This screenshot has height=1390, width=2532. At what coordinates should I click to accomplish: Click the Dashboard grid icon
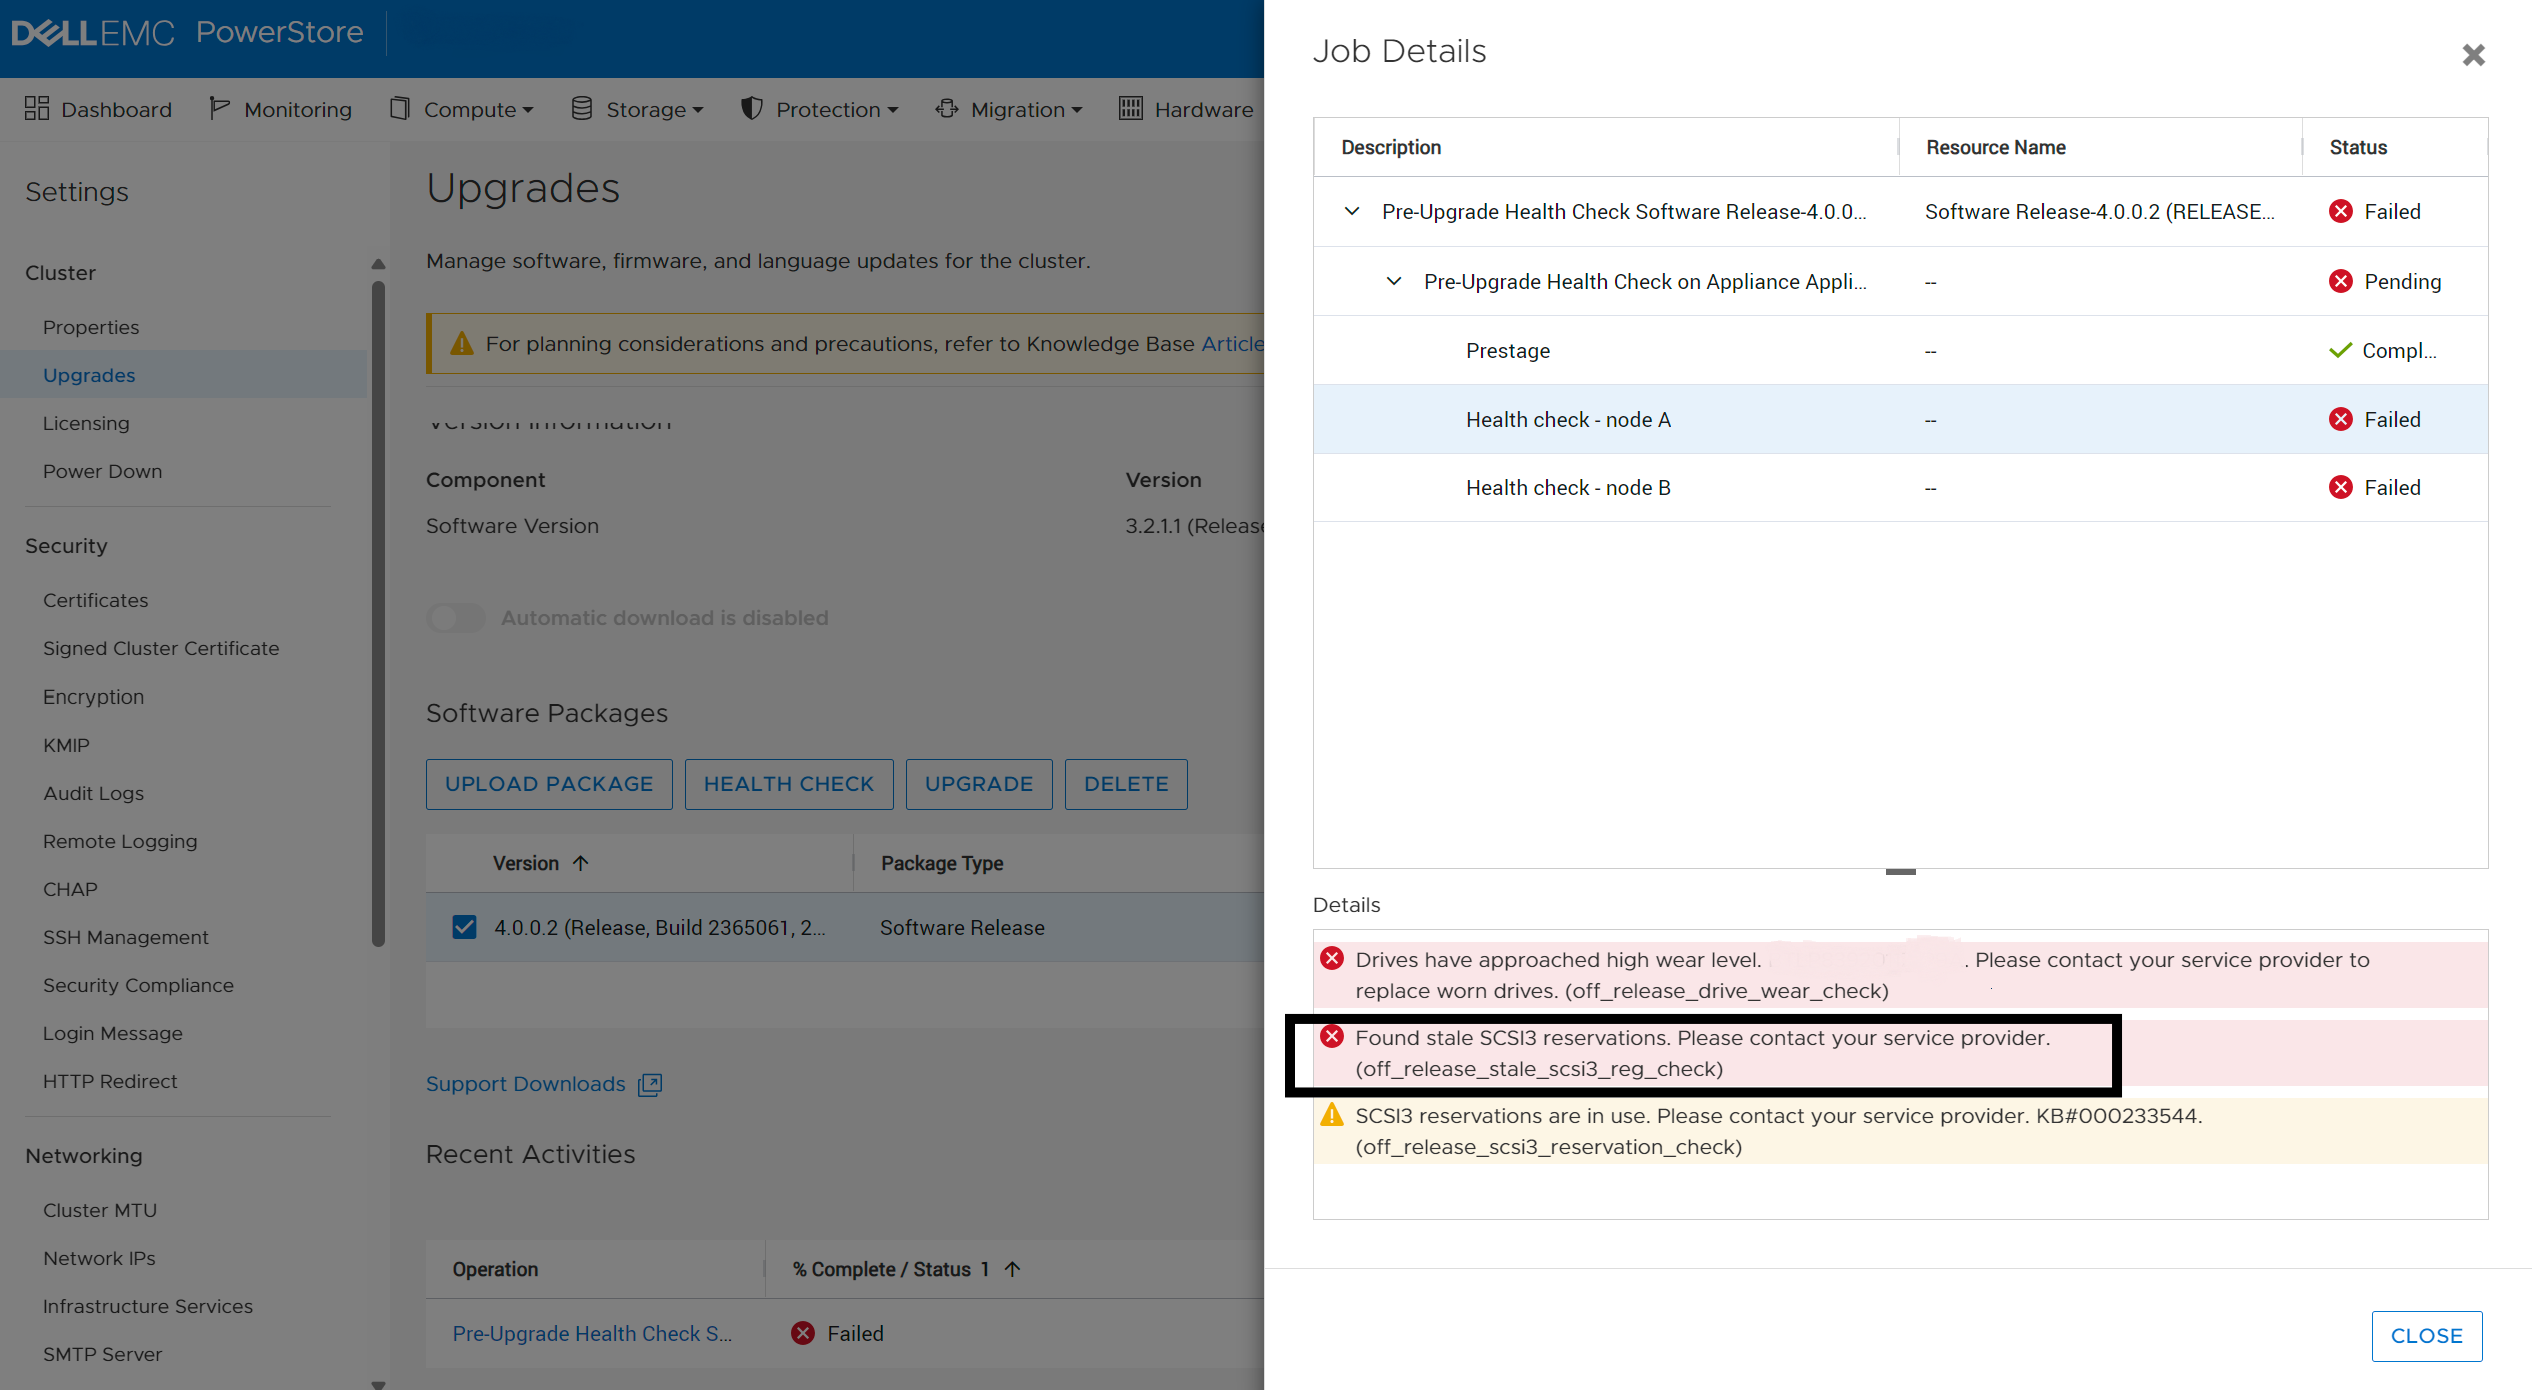click(x=37, y=108)
